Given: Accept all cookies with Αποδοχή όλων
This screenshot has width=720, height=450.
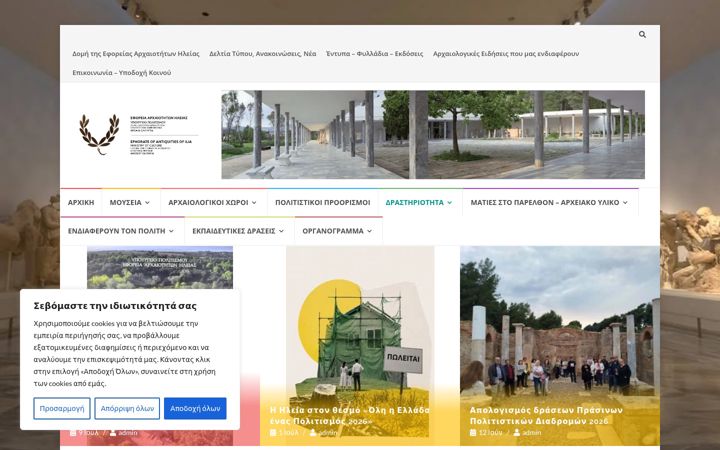Looking at the screenshot, I should 195,408.
